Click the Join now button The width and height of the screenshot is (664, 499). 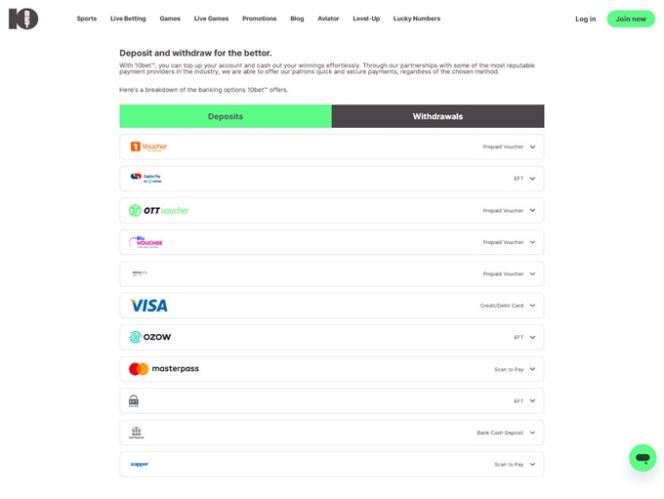click(x=630, y=18)
